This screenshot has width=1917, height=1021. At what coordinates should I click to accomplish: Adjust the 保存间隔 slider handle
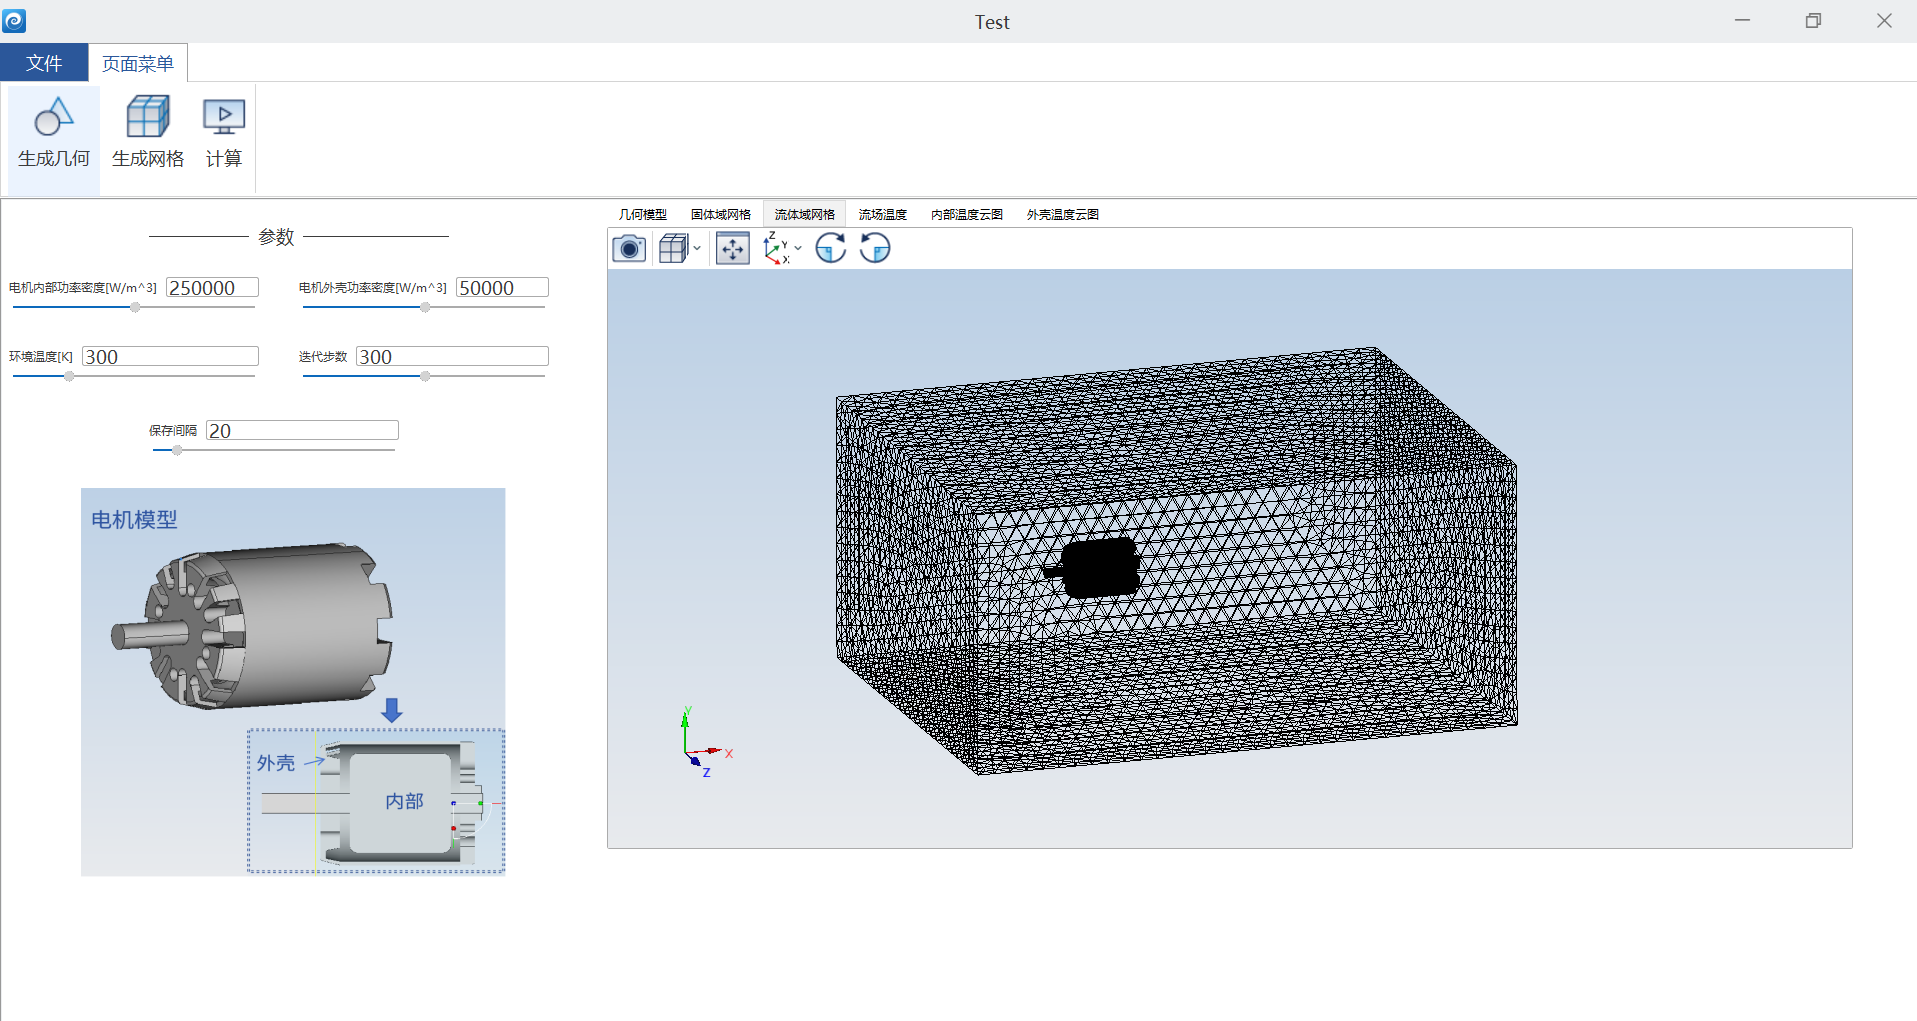[x=177, y=450]
